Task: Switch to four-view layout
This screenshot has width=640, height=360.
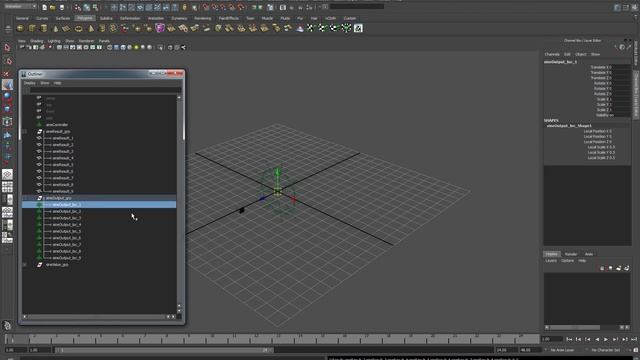Action: pyautogui.click(x=7, y=187)
